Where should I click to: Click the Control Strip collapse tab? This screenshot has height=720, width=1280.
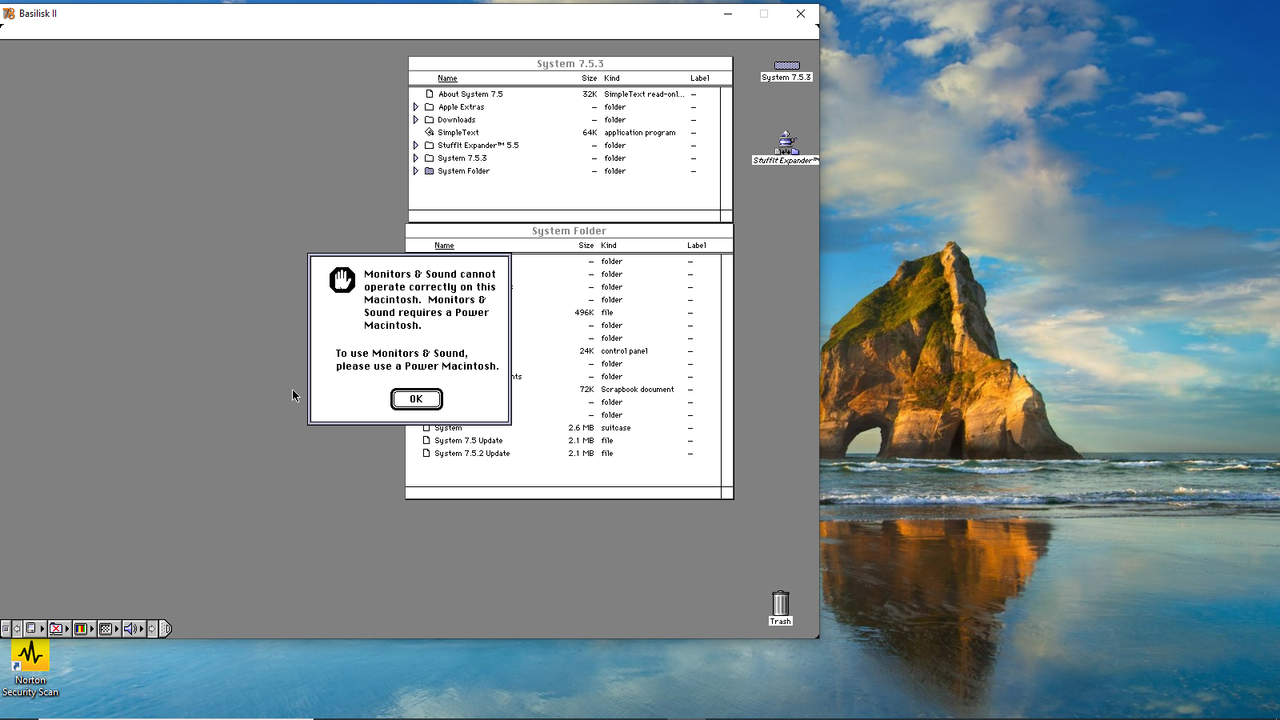[165, 629]
